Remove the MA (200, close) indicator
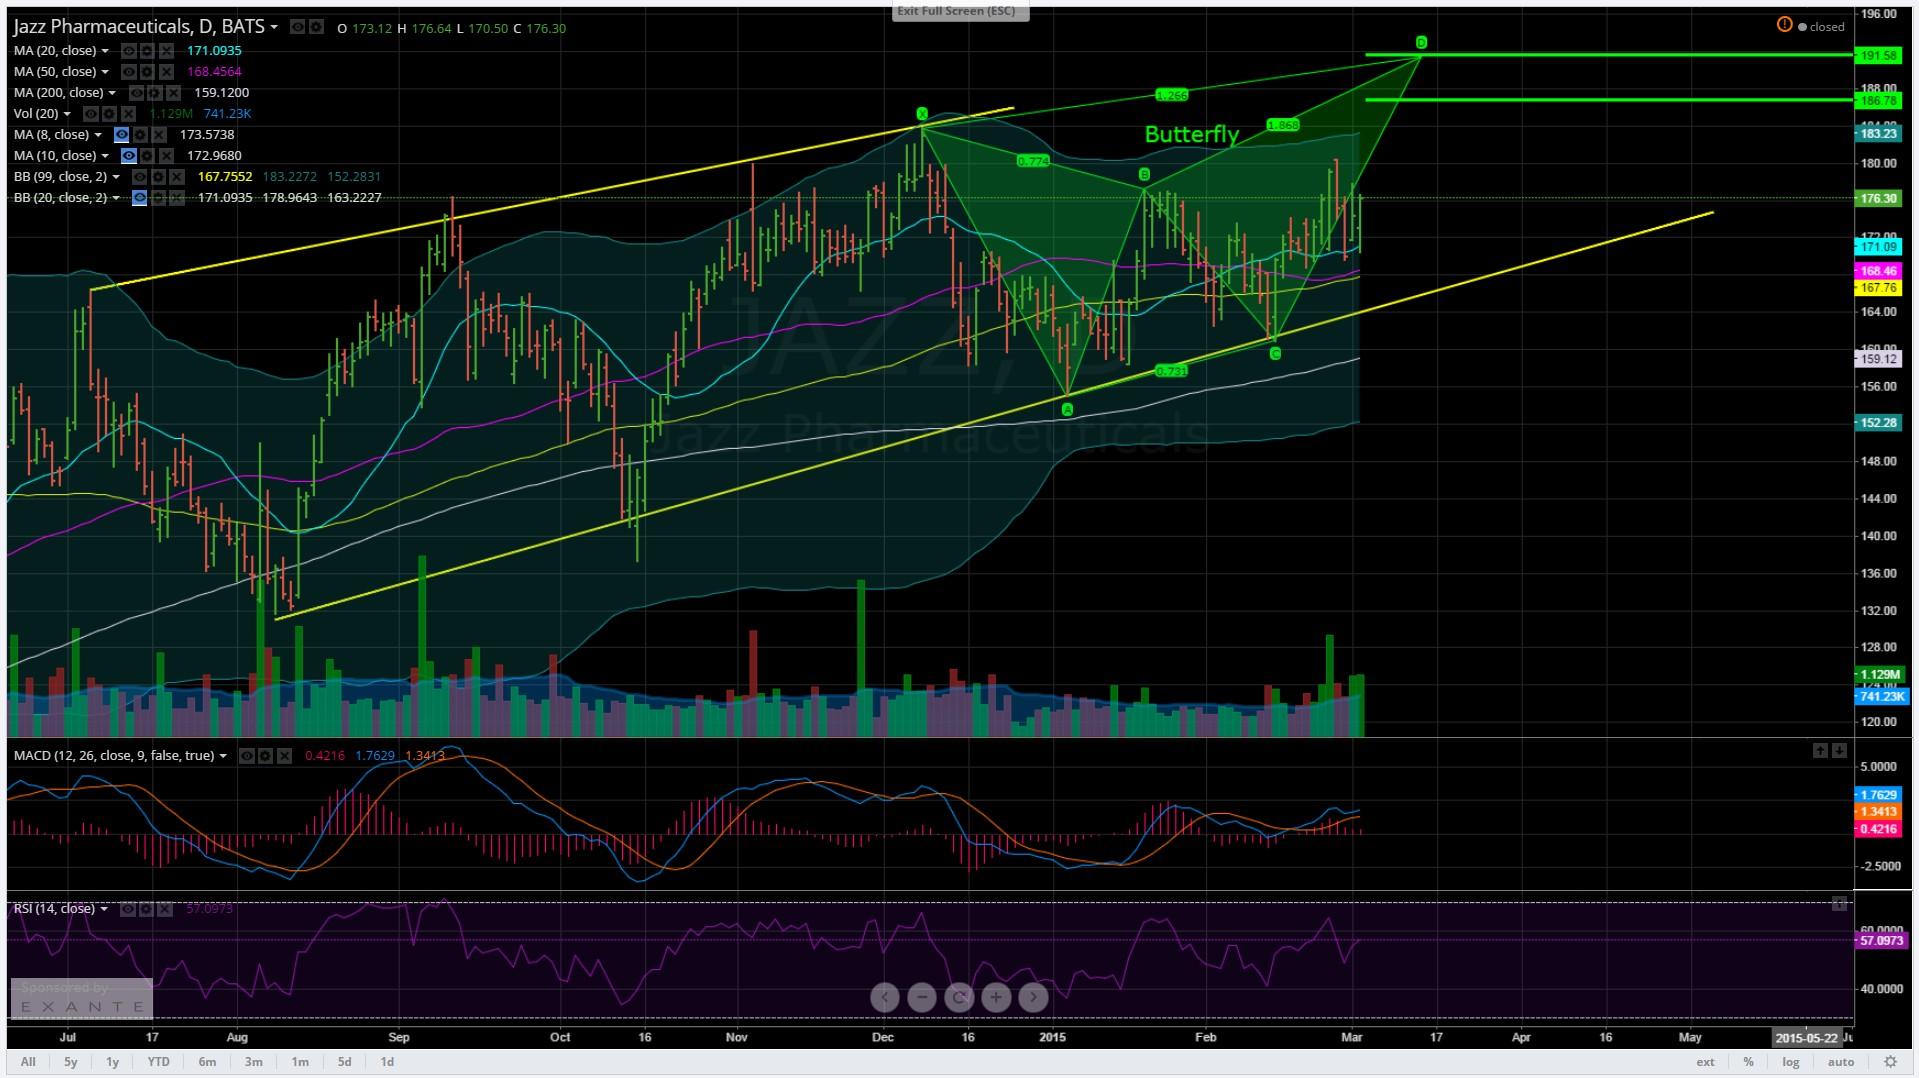This screenshot has width=1919, height=1078. coord(173,93)
